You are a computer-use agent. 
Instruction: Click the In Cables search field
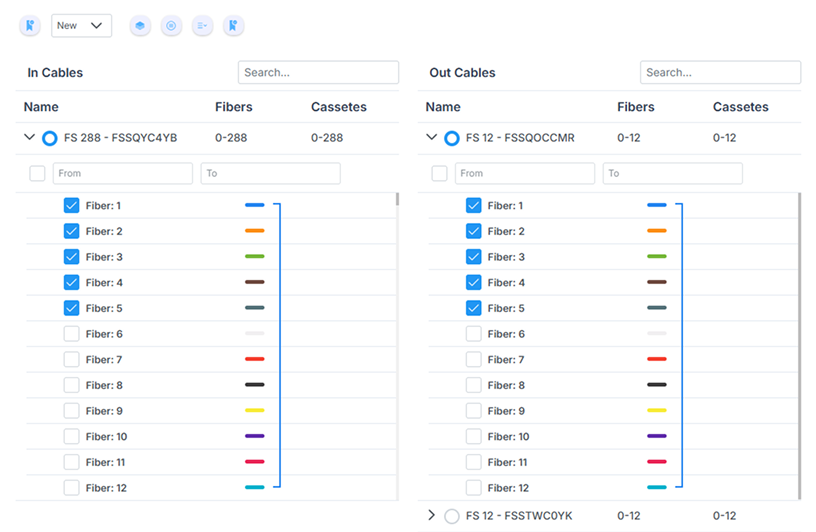[318, 72]
